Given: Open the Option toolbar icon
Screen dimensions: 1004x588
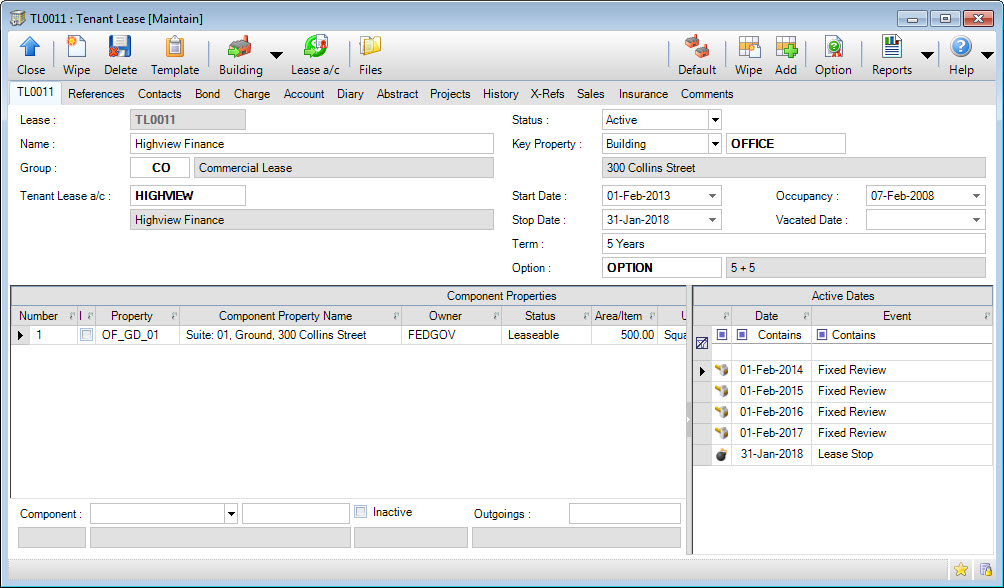Looking at the screenshot, I should coord(833,47).
